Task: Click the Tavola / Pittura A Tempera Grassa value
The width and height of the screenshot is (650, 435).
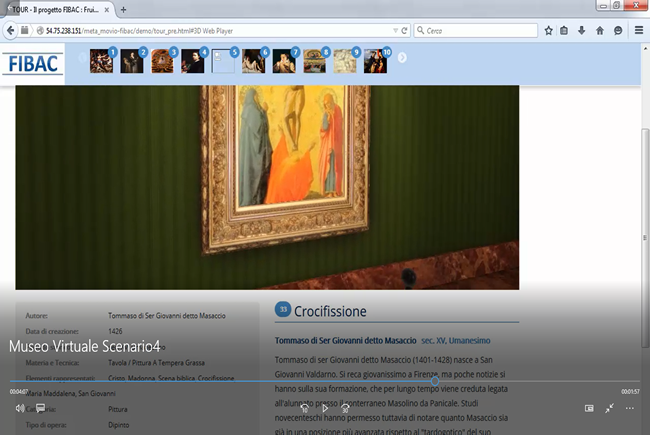Action: point(156,363)
